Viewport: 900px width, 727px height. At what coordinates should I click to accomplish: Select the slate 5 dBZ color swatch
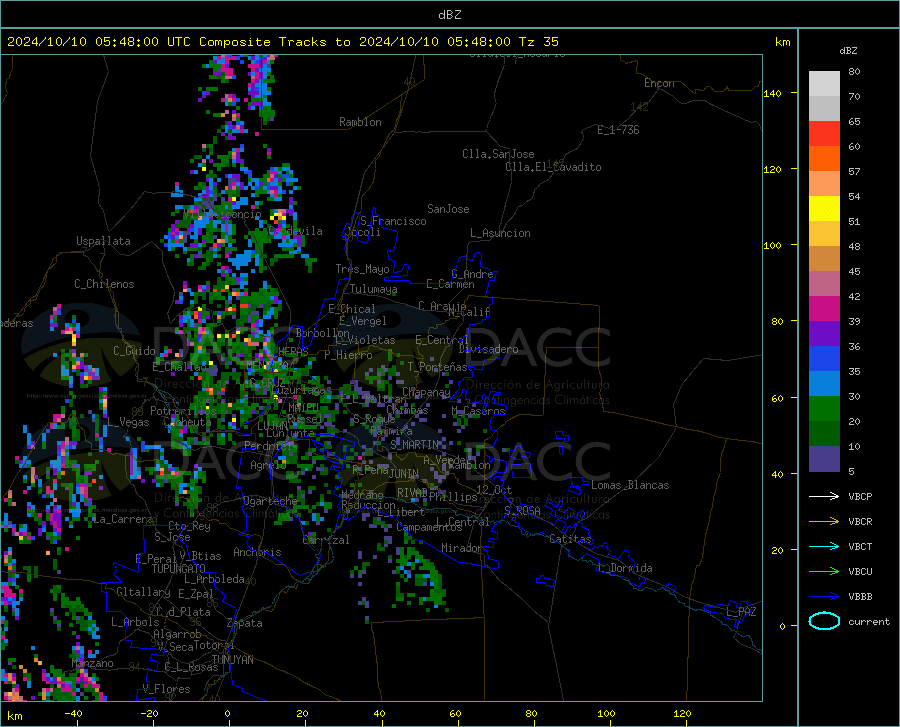coord(824,459)
